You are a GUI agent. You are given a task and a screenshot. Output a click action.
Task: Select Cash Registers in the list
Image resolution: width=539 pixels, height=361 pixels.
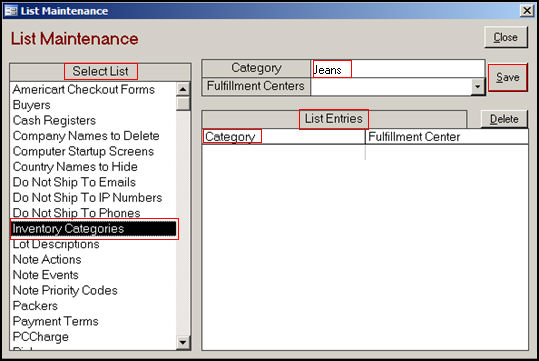click(x=94, y=120)
